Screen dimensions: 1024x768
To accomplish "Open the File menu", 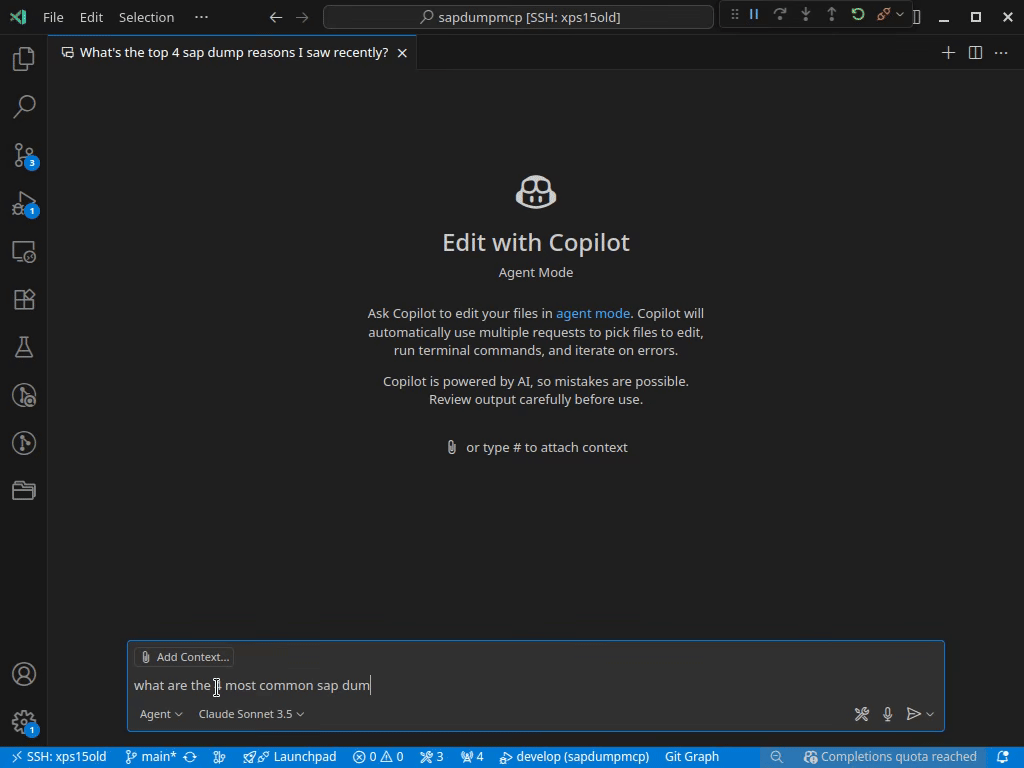I will pyautogui.click(x=53, y=17).
